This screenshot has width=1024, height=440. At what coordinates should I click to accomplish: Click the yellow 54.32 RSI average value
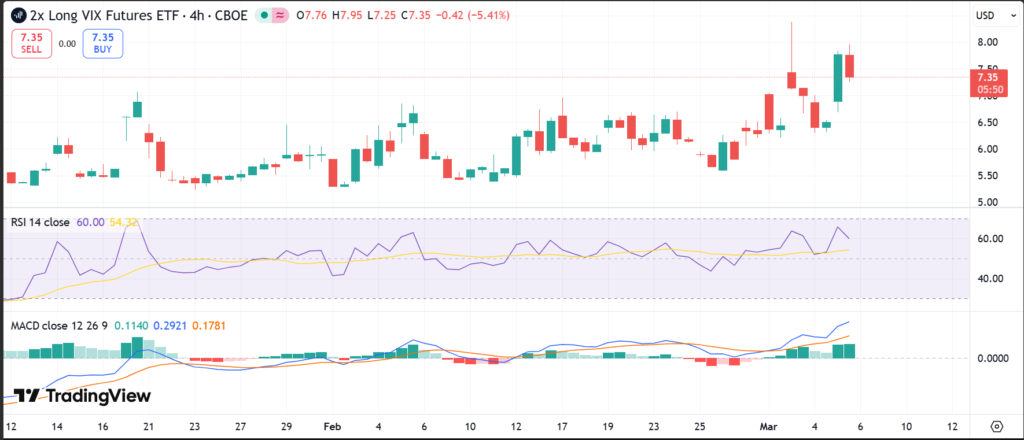point(123,222)
